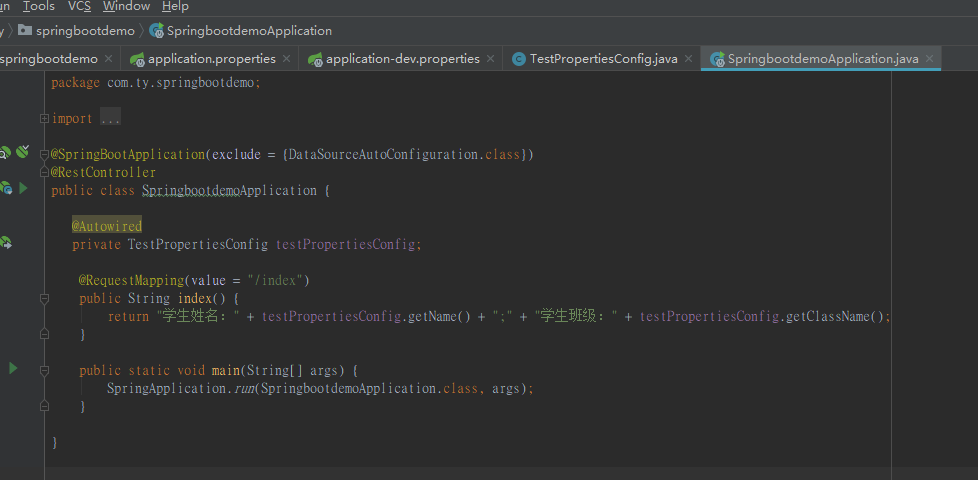The image size is (978, 480).
Task: Select the SpringbootdemoApplication.java tab
Action: 823,59
